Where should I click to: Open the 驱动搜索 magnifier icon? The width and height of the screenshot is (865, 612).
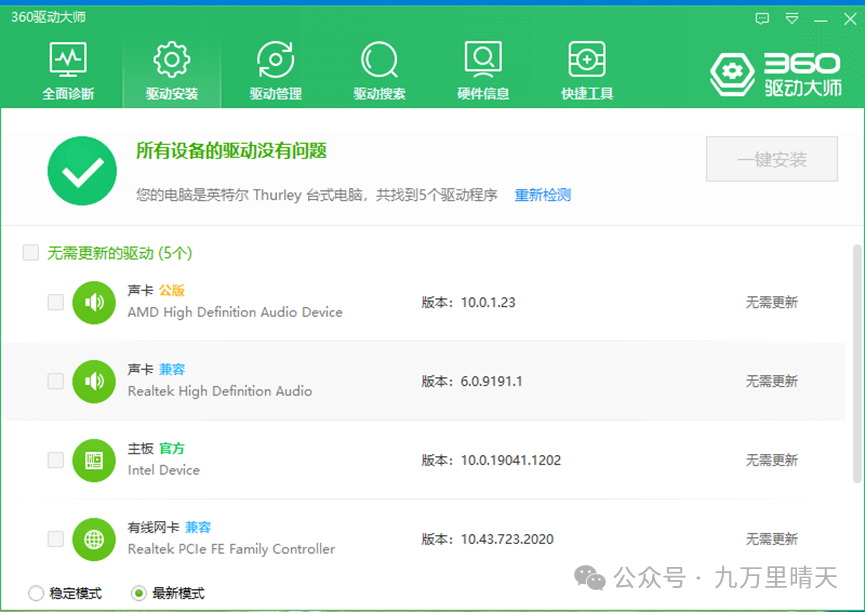click(x=379, y=60)
